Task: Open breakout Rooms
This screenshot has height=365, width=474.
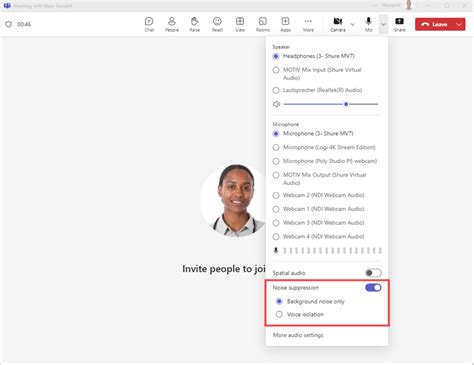Action: point(263,24)
